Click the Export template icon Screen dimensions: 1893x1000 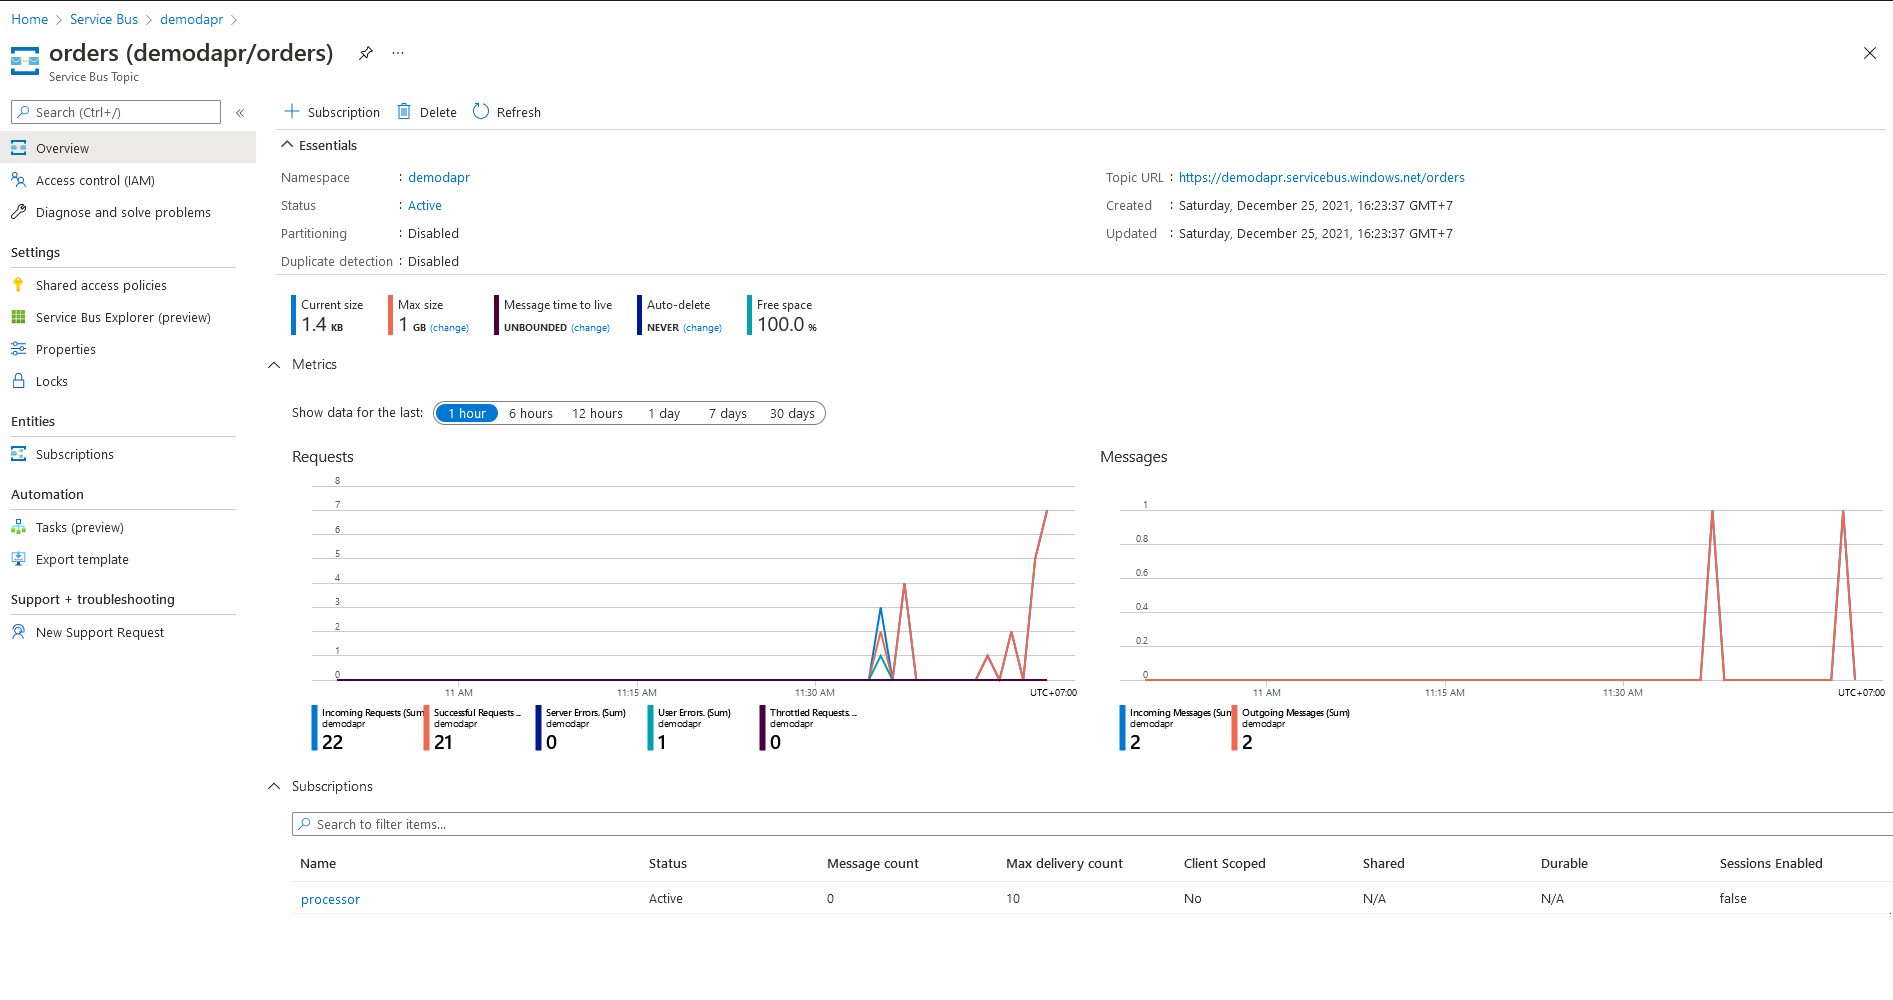coord(18,559)
